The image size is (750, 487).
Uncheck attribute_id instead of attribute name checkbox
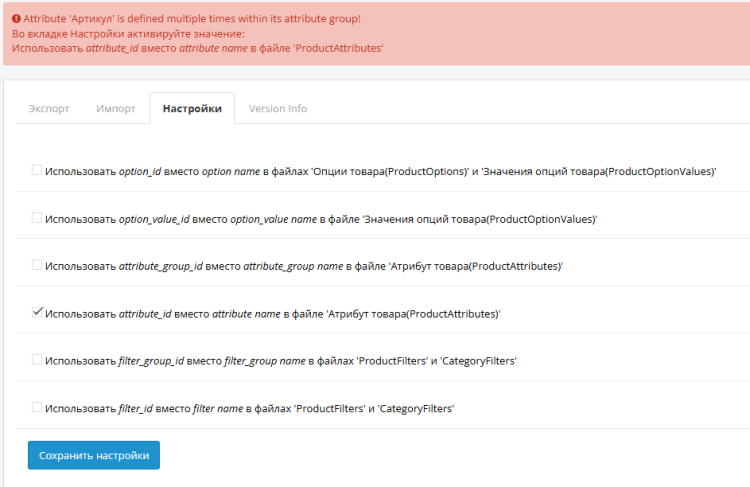[37, 312]
